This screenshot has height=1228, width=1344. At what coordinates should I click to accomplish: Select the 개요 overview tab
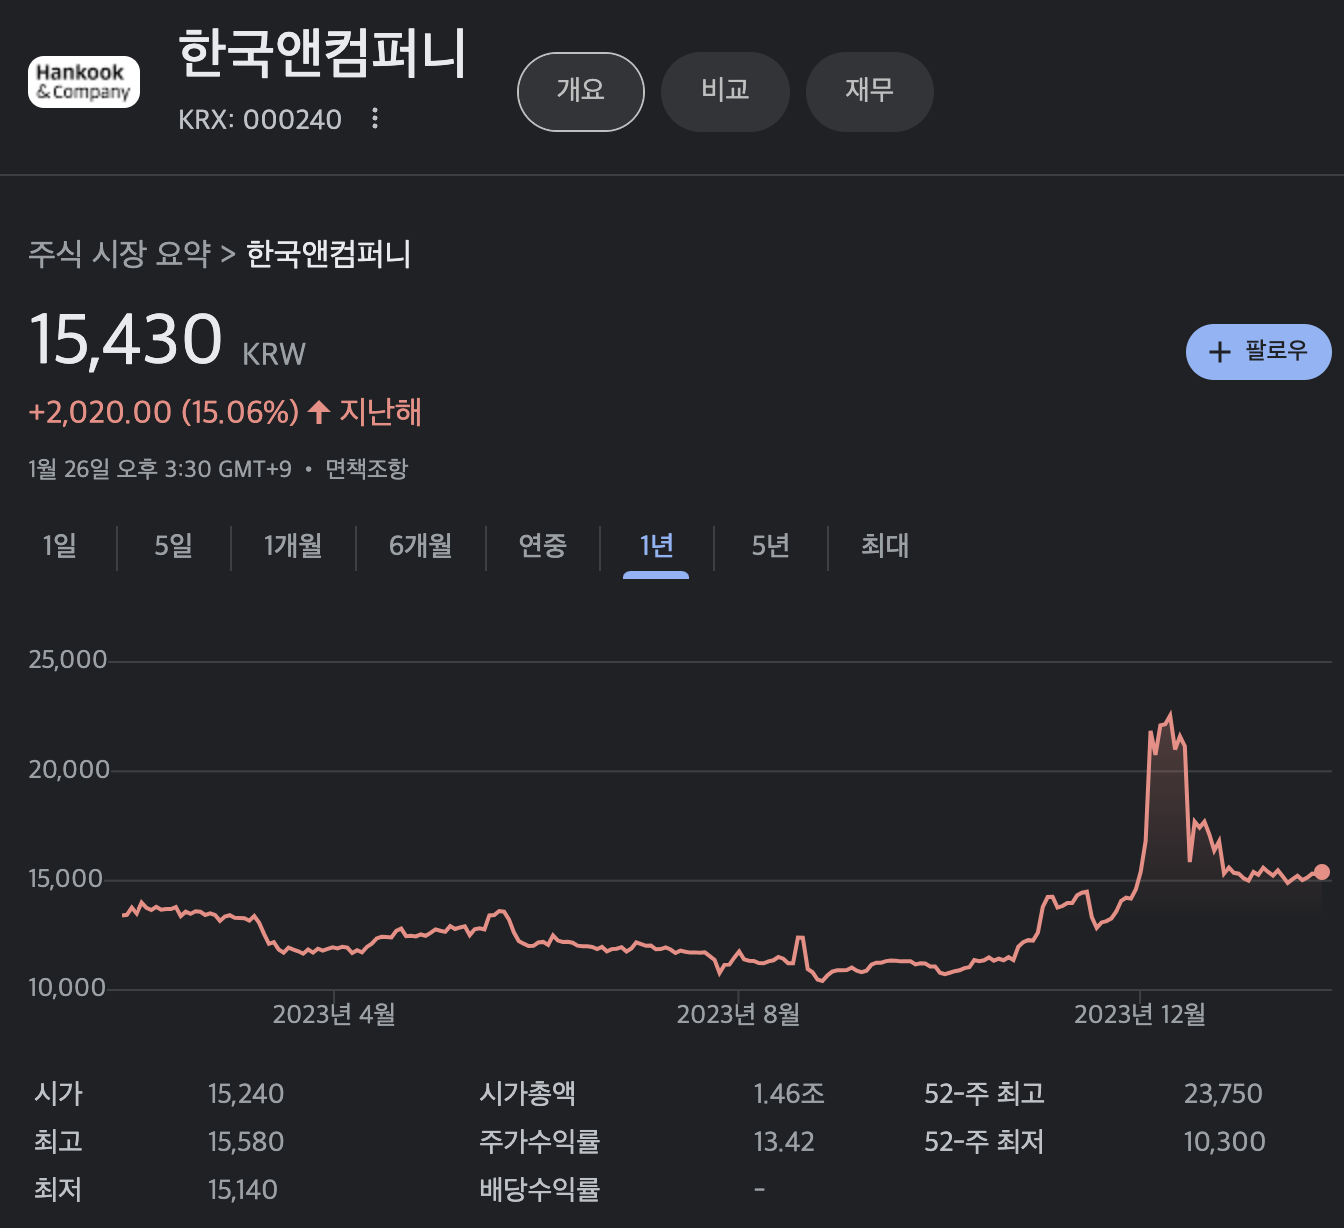pos(581,92)
